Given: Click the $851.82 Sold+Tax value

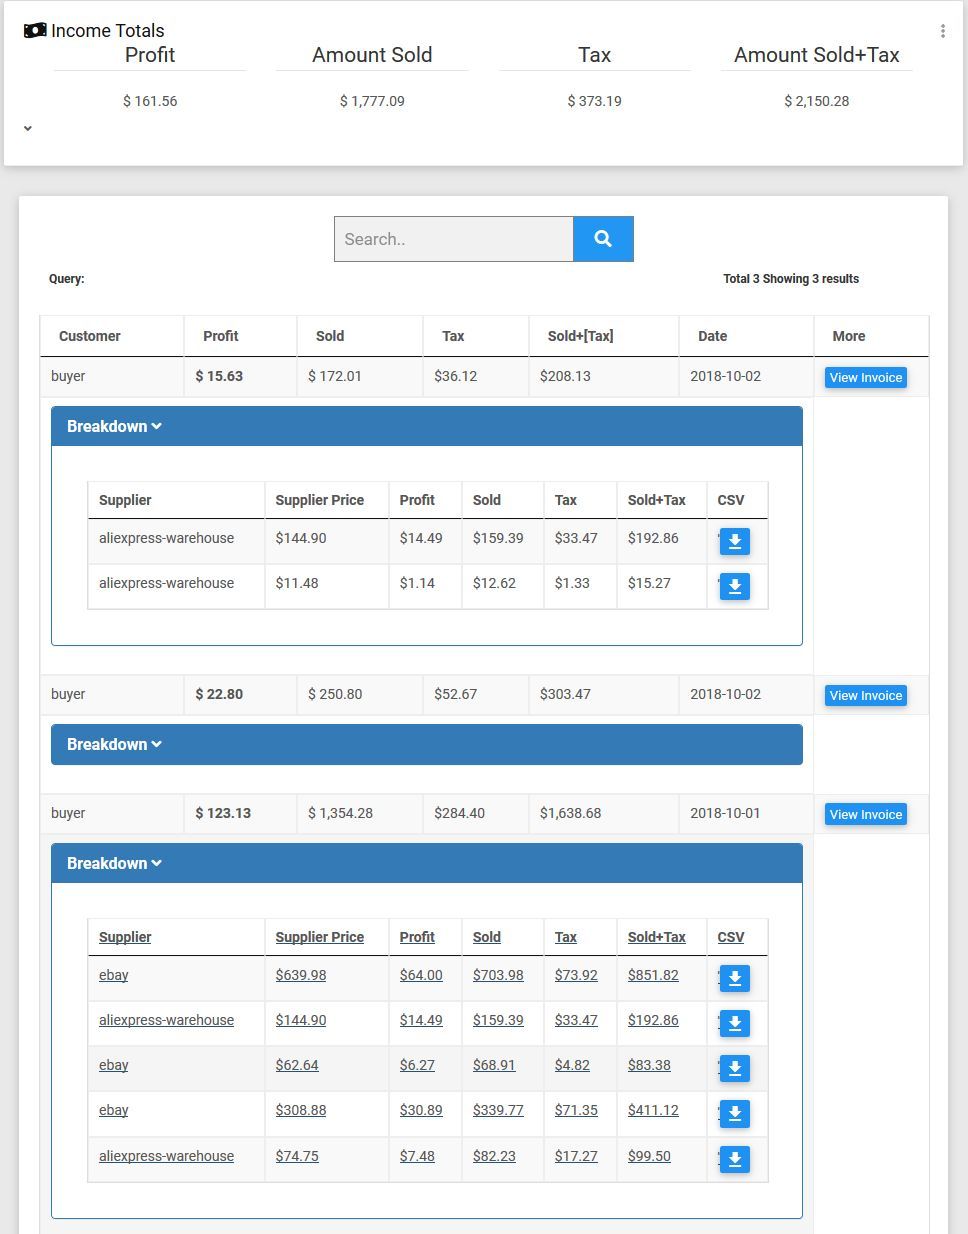Looking at the screenshot, I should 653,975.
